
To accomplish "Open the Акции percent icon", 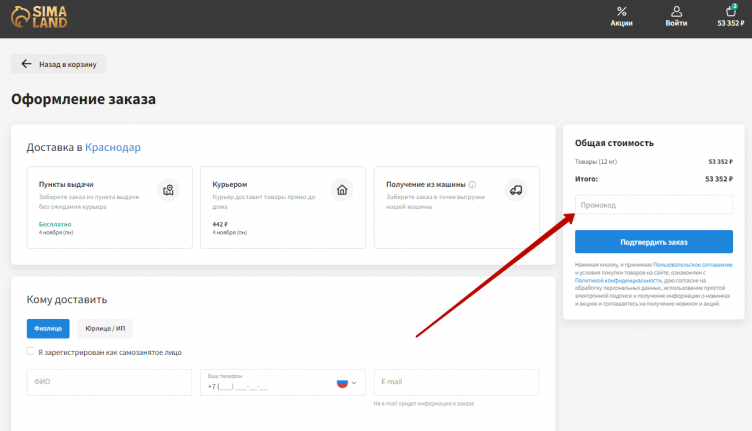I will coord(621,12).
